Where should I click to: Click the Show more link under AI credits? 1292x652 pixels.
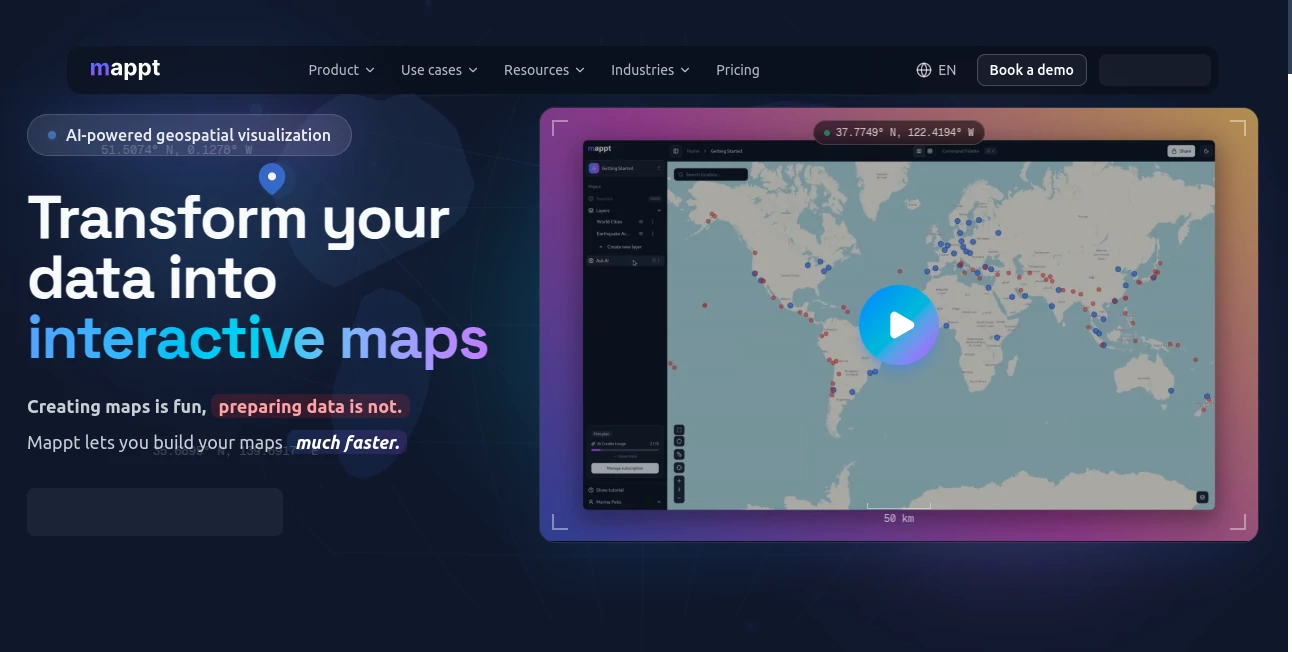click(x=625, y=456)
